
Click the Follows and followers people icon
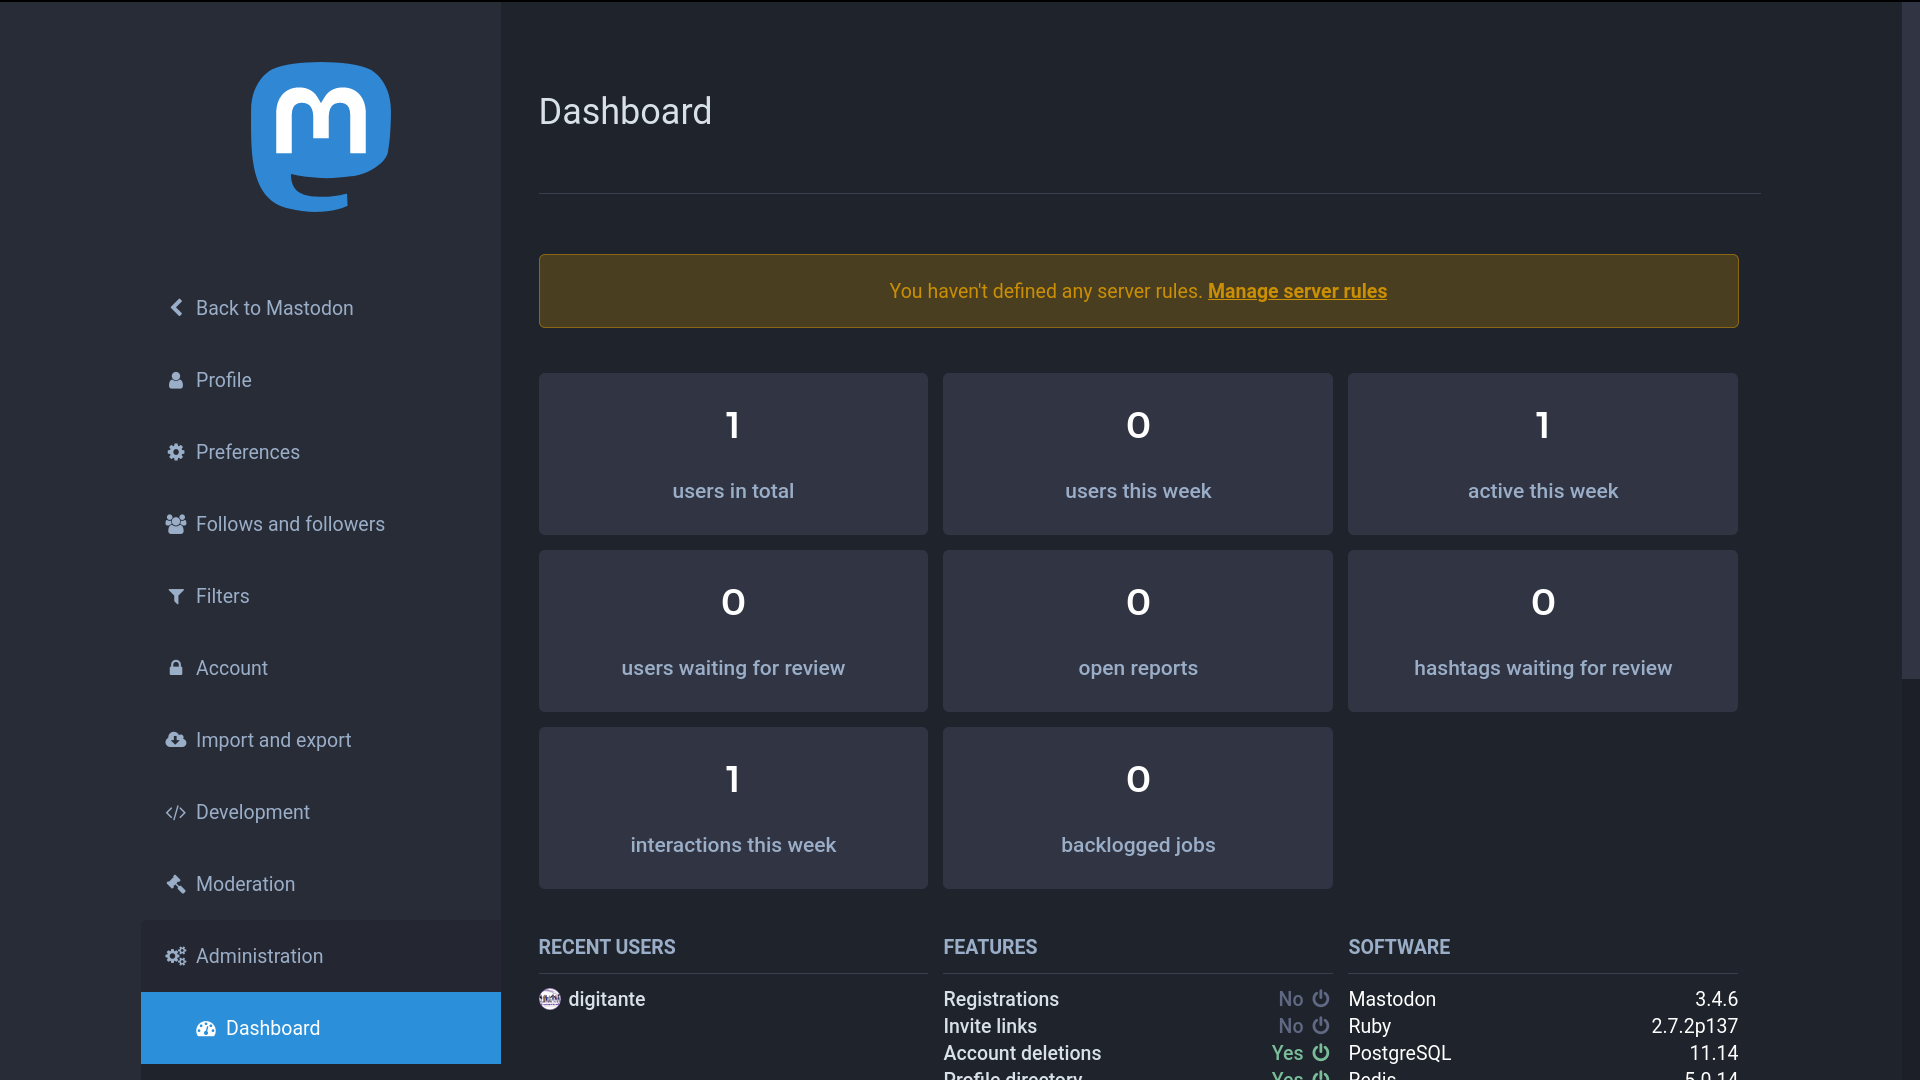point(176,524)
